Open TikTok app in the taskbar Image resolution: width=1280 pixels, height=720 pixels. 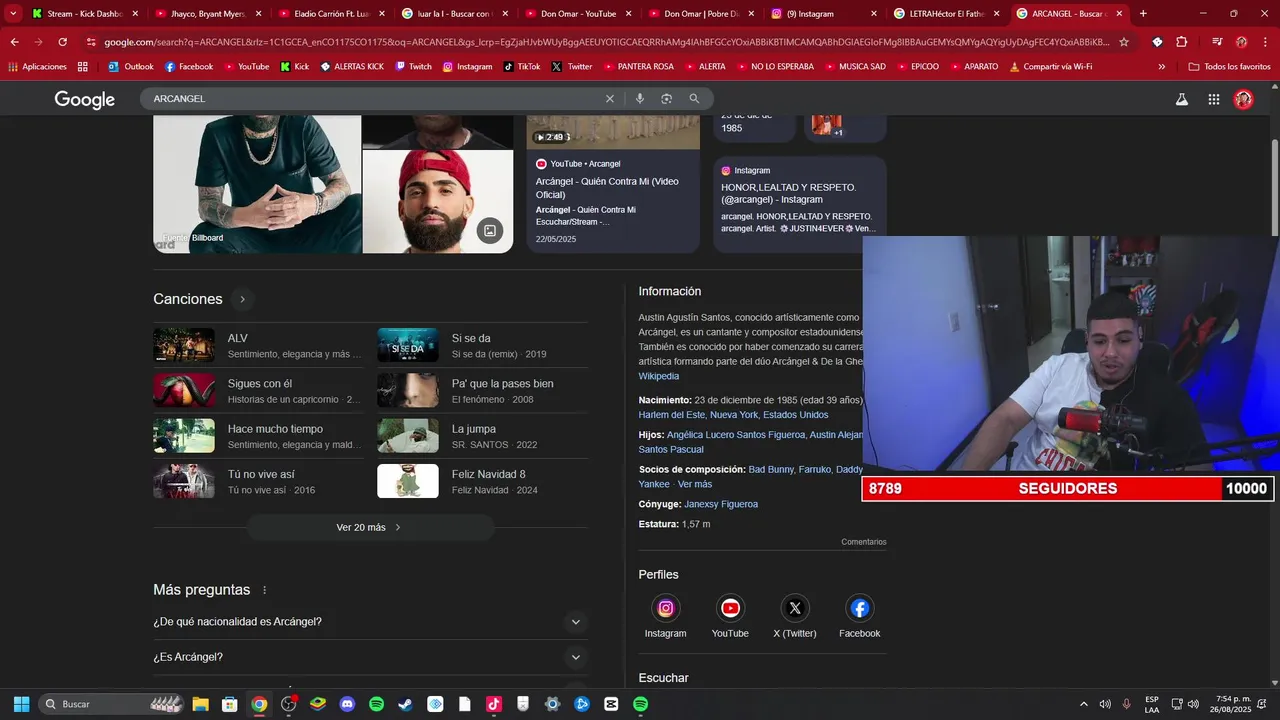pyautogui.click(x=493, y=704)
